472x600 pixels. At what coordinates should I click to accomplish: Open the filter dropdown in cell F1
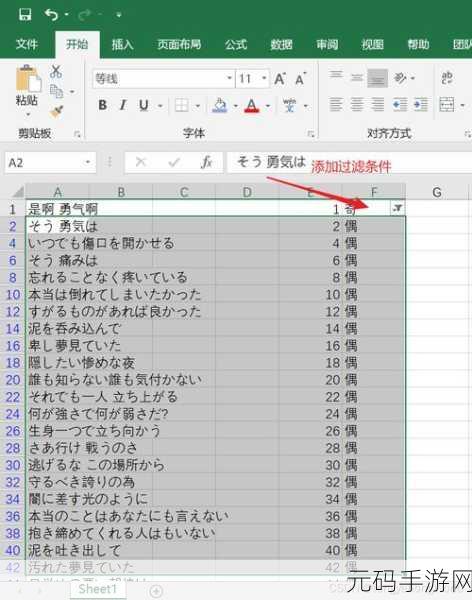point(397,208)
